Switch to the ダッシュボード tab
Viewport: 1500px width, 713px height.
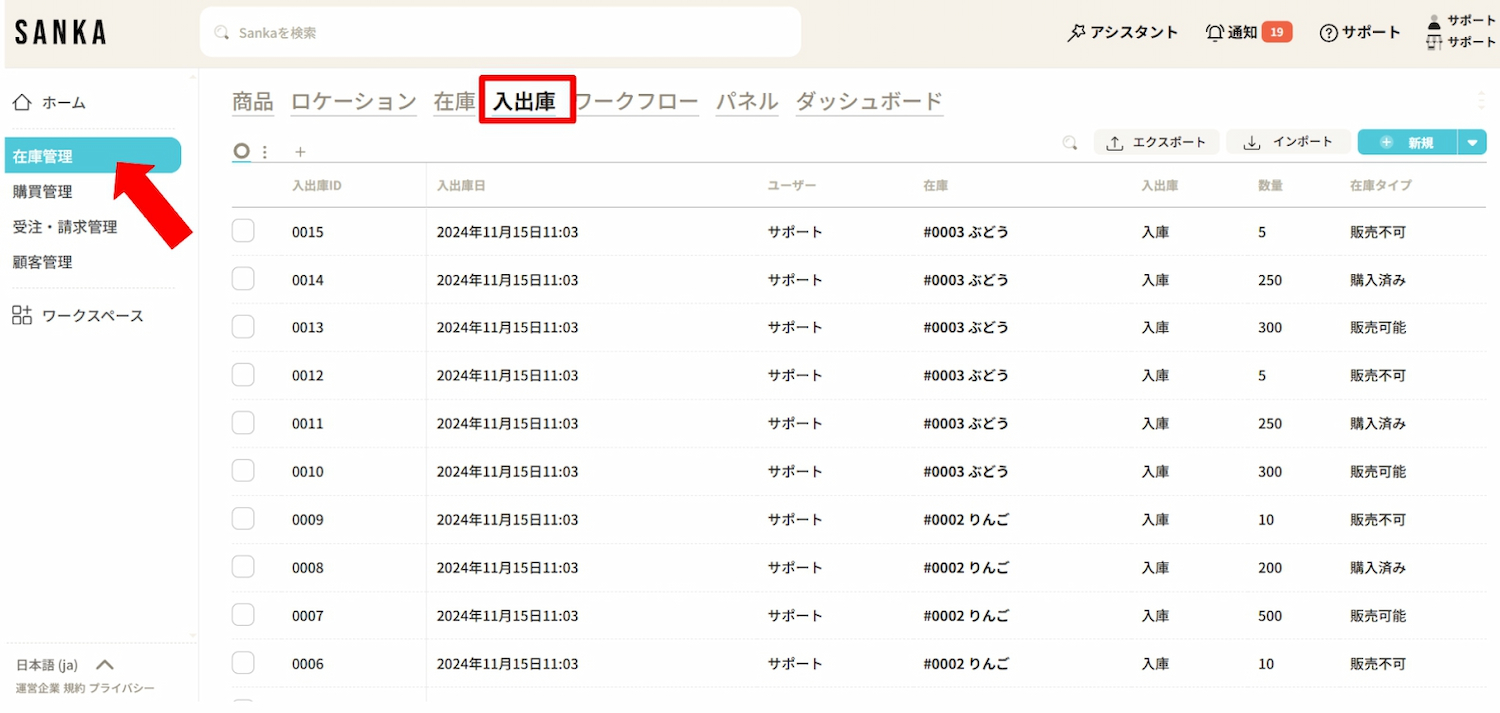coord(870,101)
